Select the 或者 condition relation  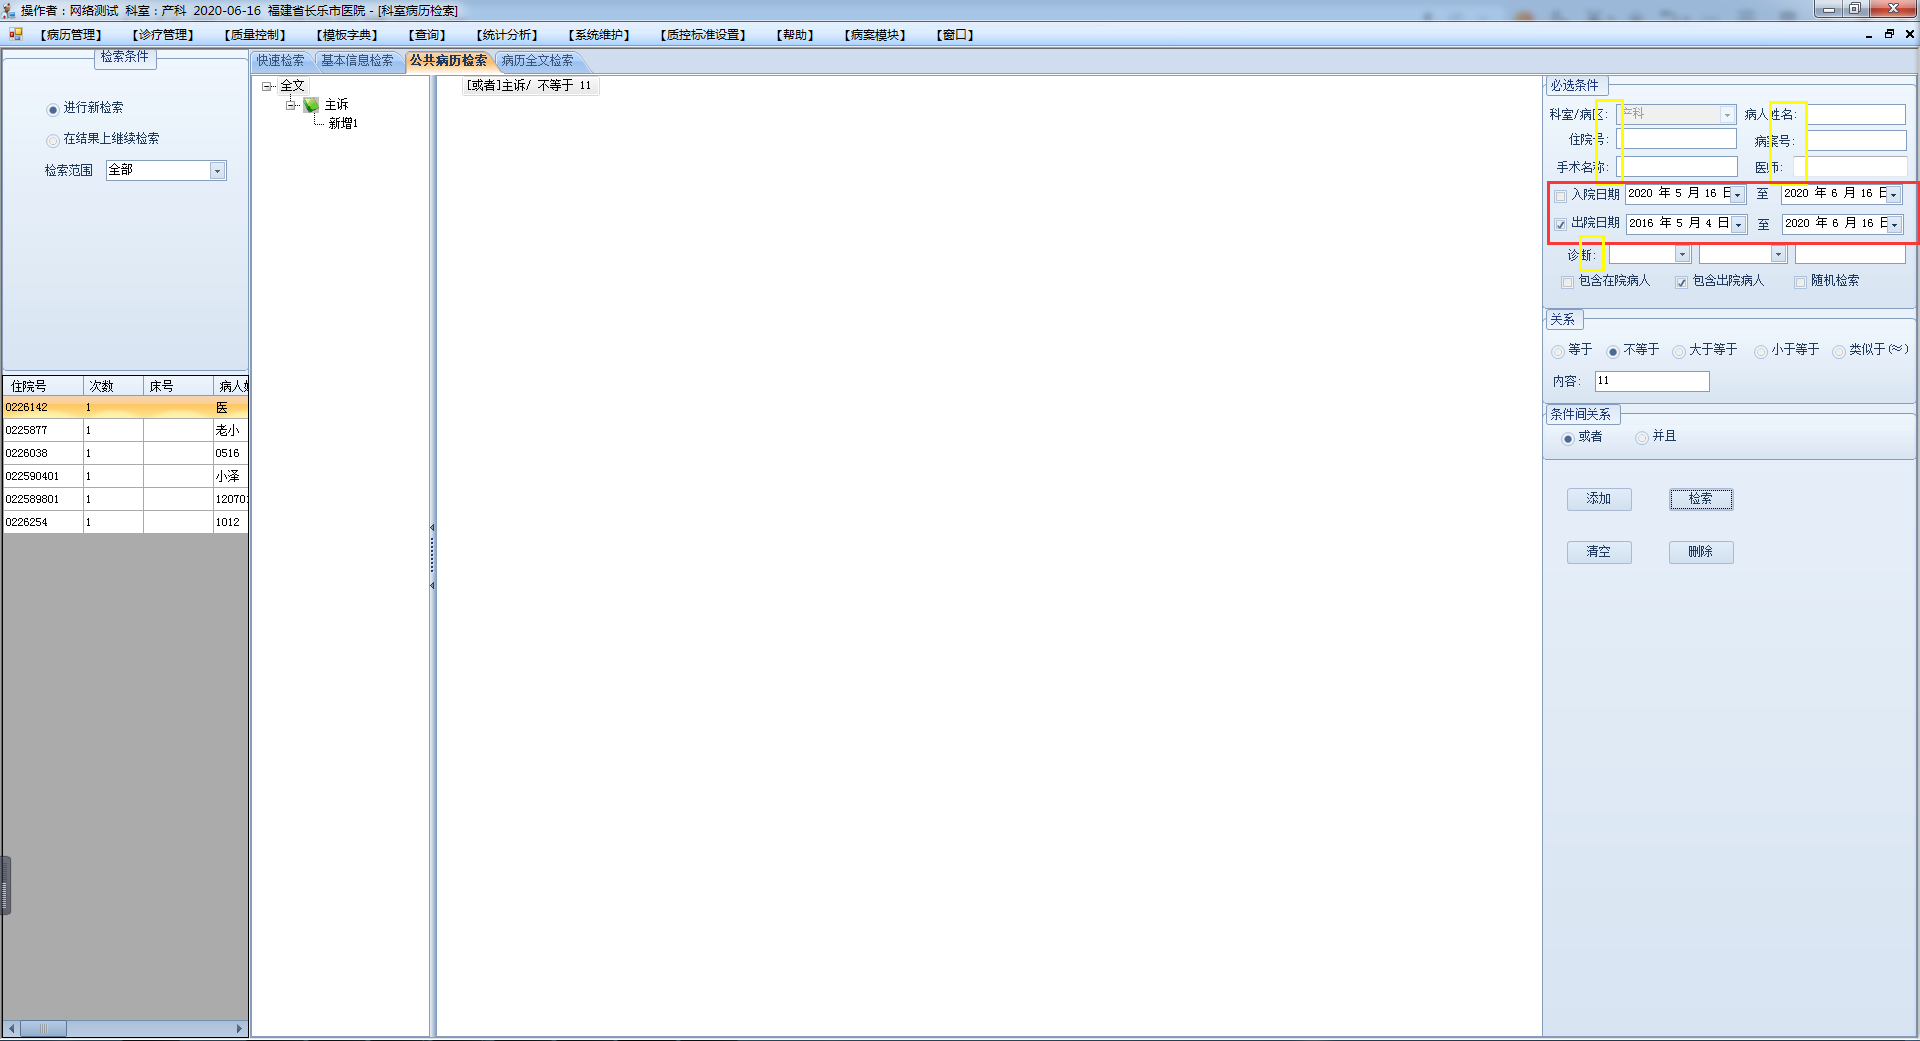point(1568,438)
